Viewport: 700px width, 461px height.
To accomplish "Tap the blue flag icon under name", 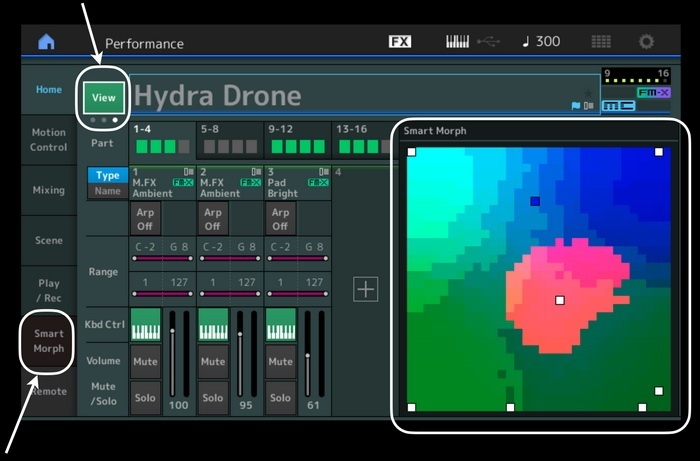I will pyautogui.click(x=576, y=106).
